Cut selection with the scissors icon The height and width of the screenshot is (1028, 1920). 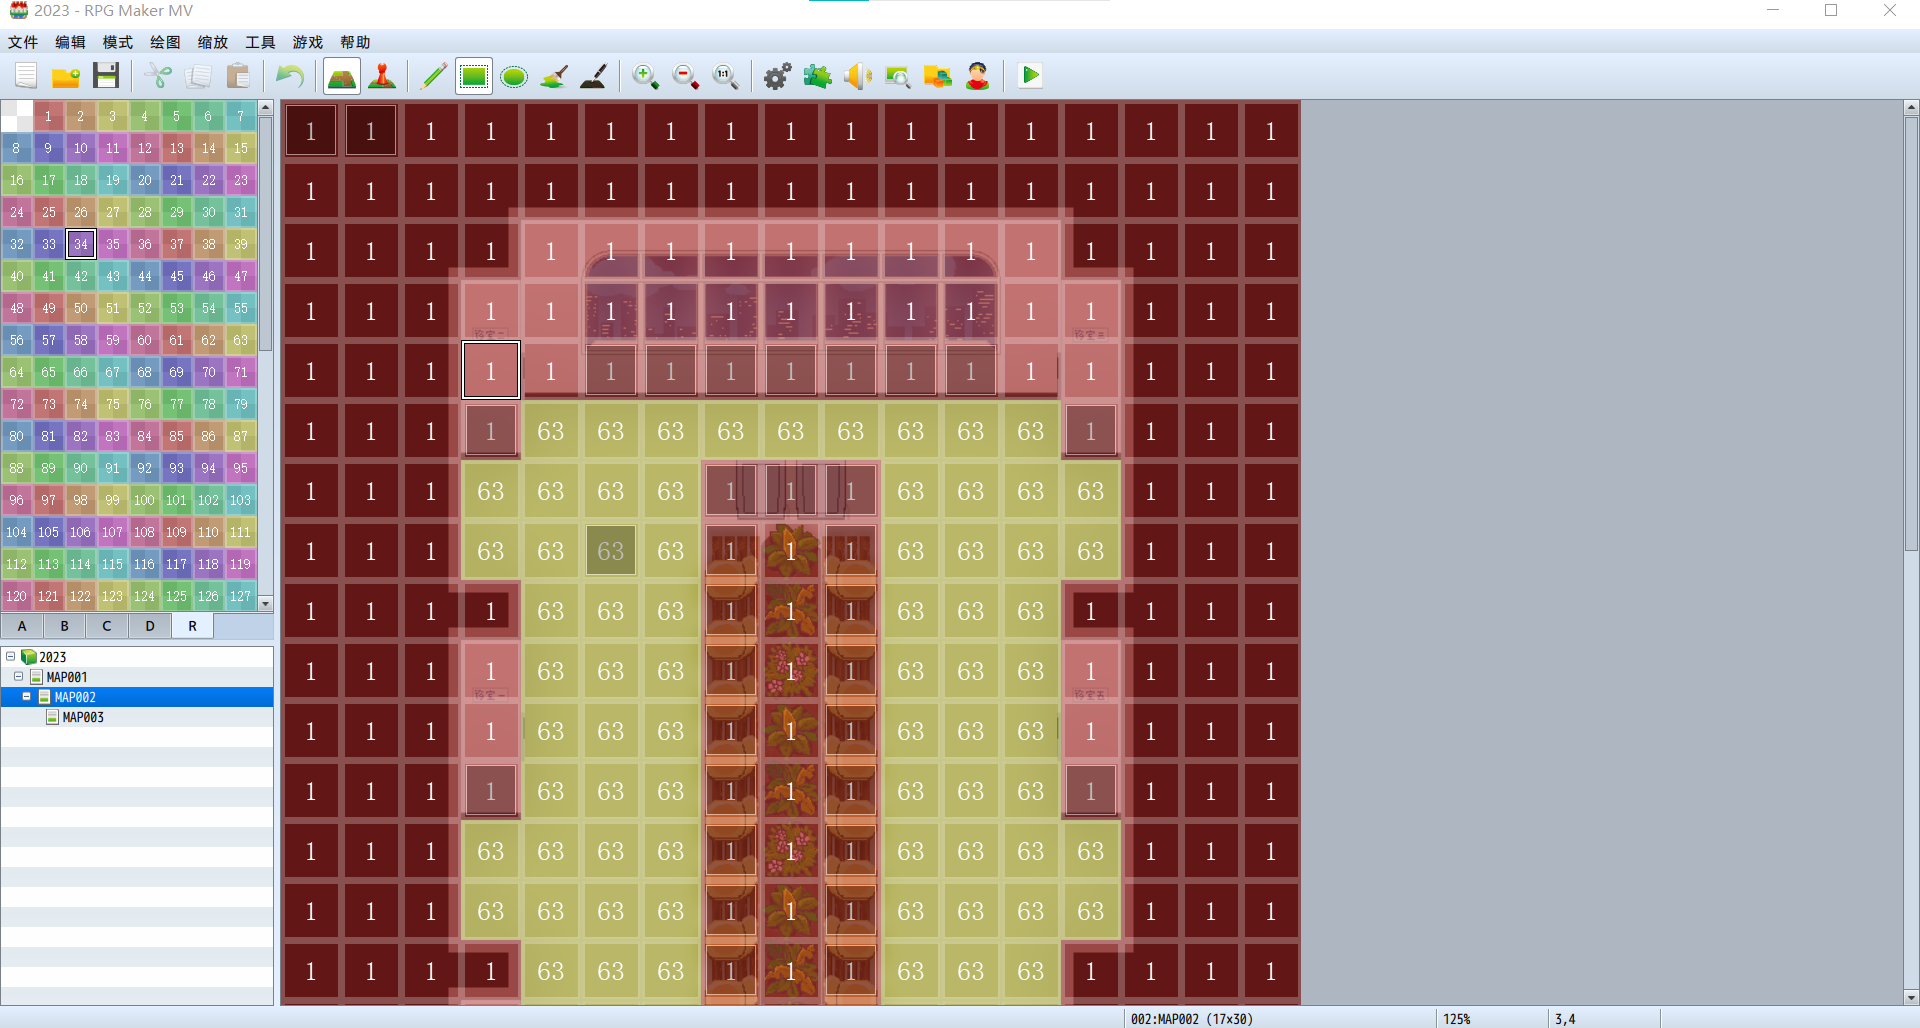pyautogui.click(x=158, y=76)
